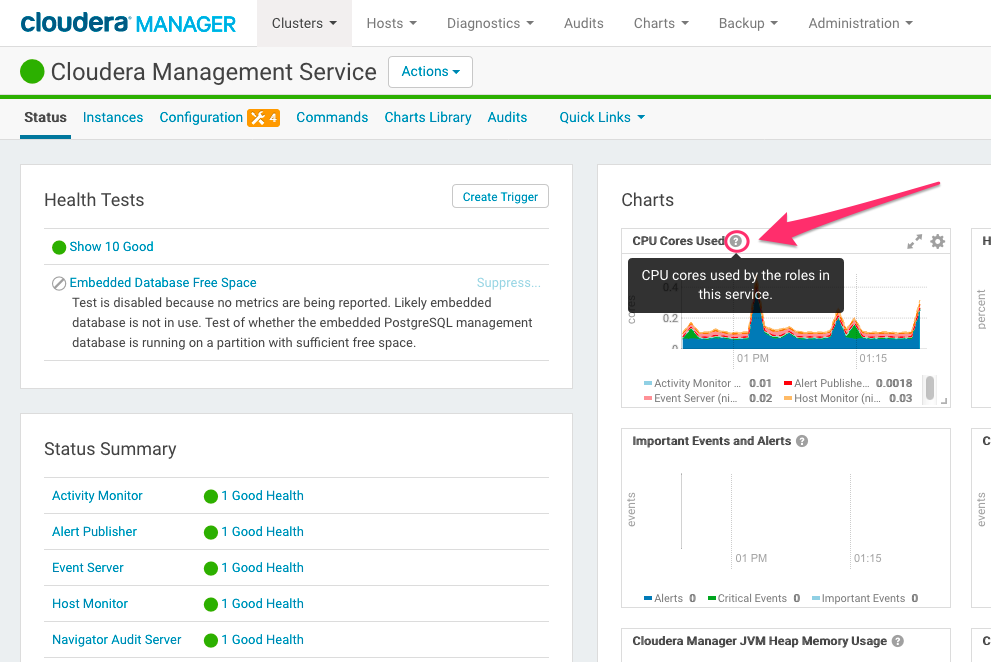991x662 pixels.
Task: Click Alert Publisher 1 Good Health link
Action: [x=262, y=532]
